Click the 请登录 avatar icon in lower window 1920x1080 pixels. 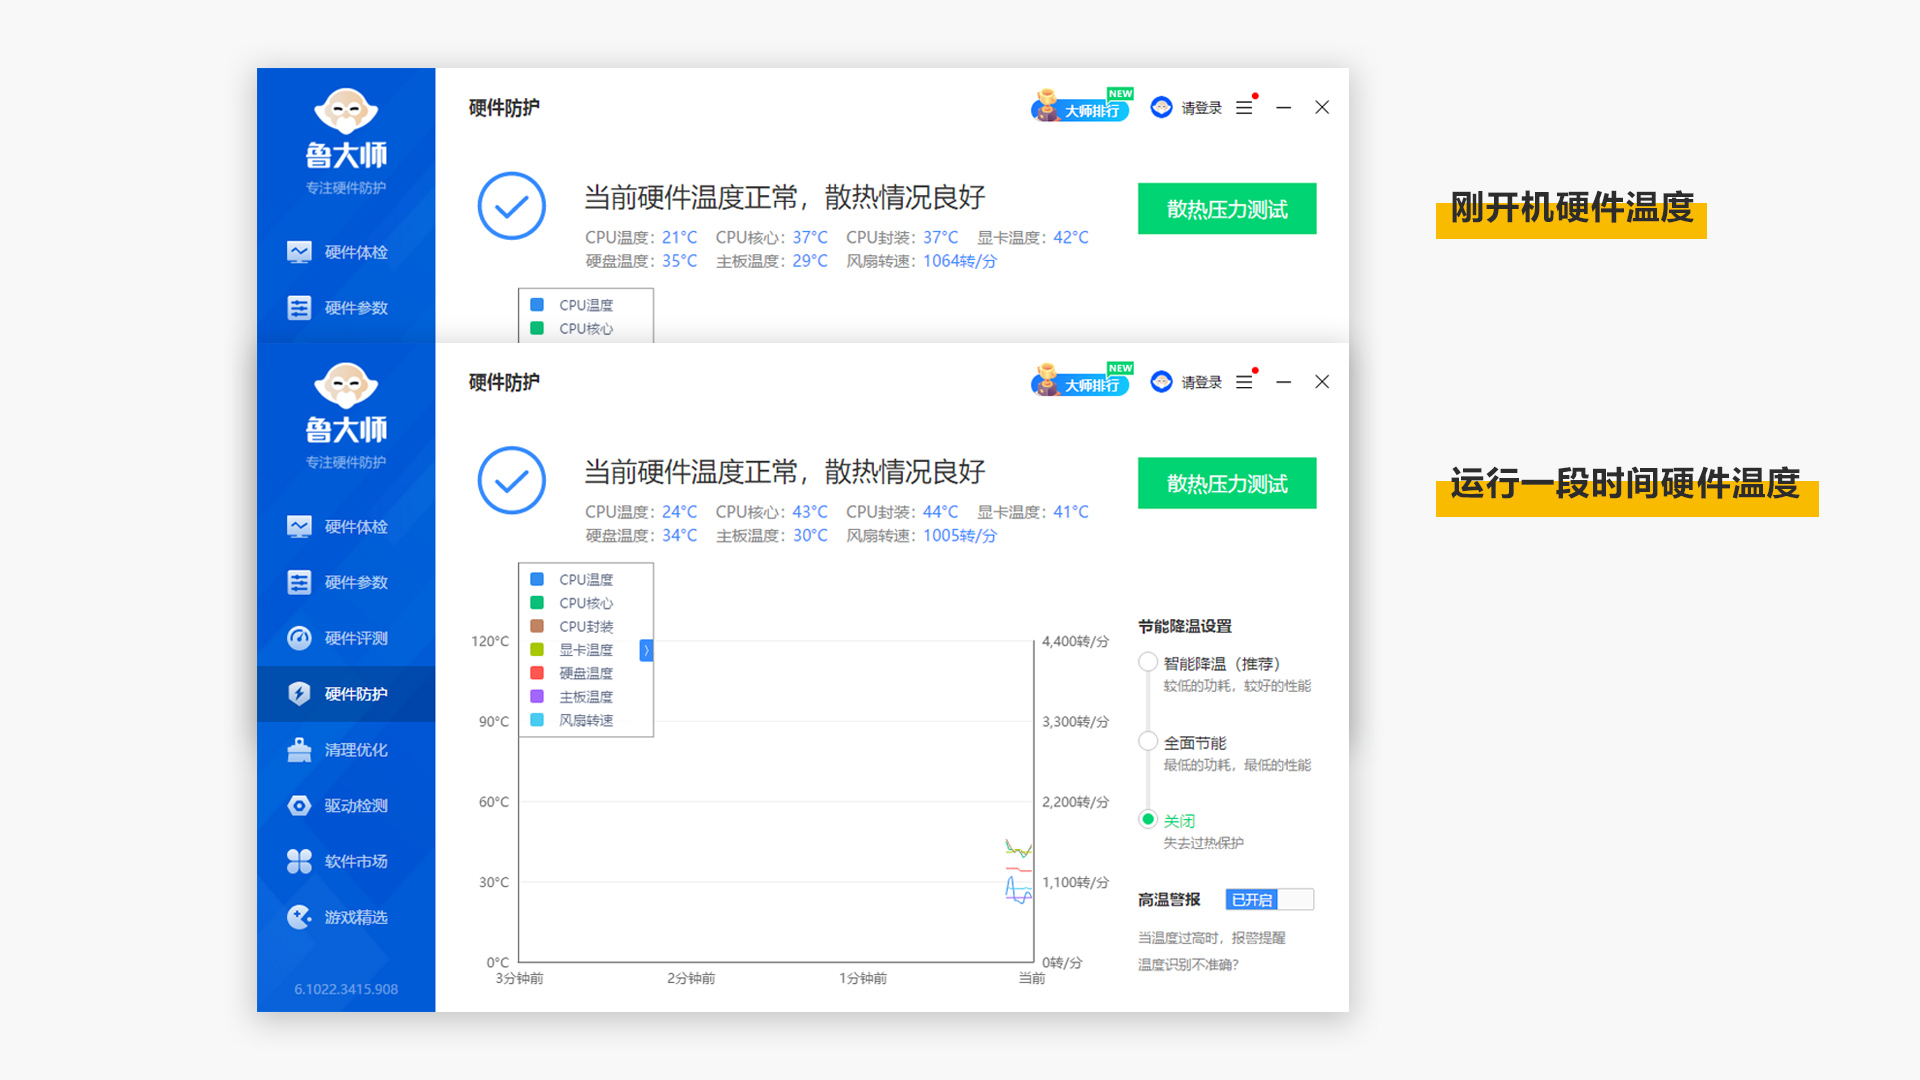click(1161, 382)
